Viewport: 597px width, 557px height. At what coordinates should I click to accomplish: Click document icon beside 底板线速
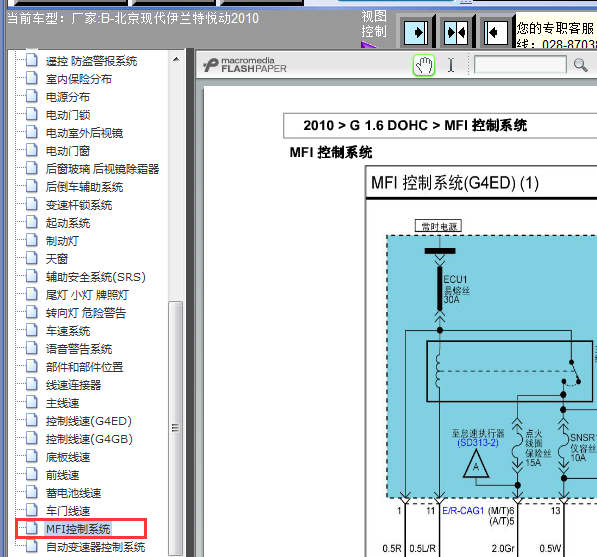tap(32, 456)
